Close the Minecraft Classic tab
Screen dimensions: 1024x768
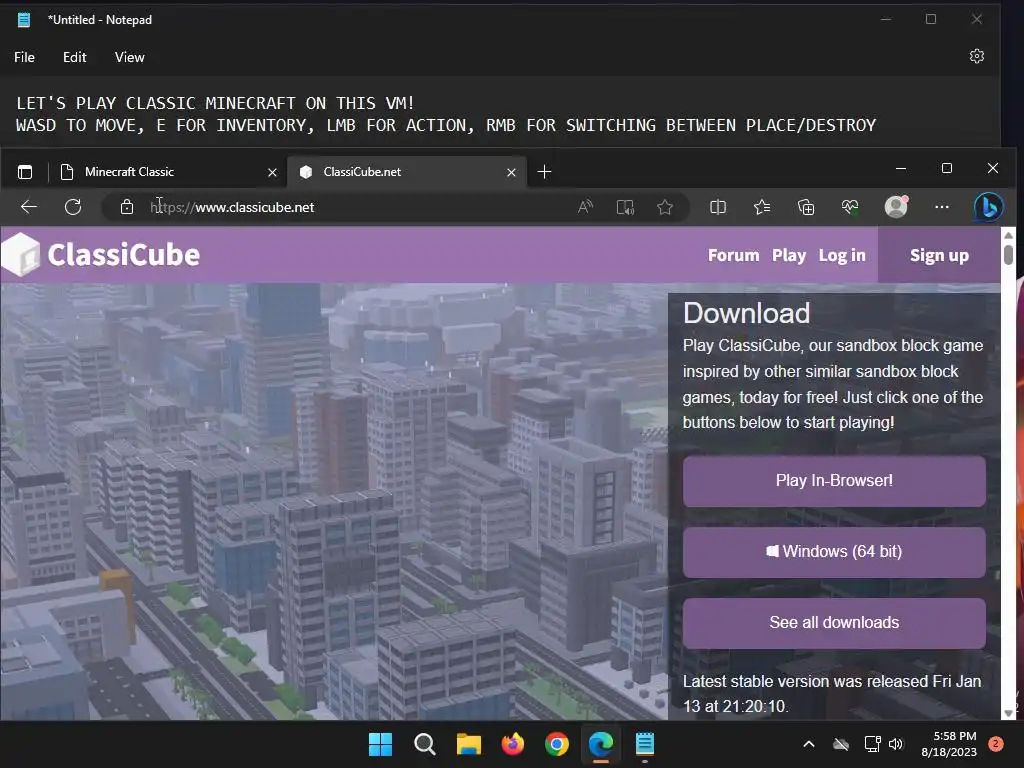point(272,172)
